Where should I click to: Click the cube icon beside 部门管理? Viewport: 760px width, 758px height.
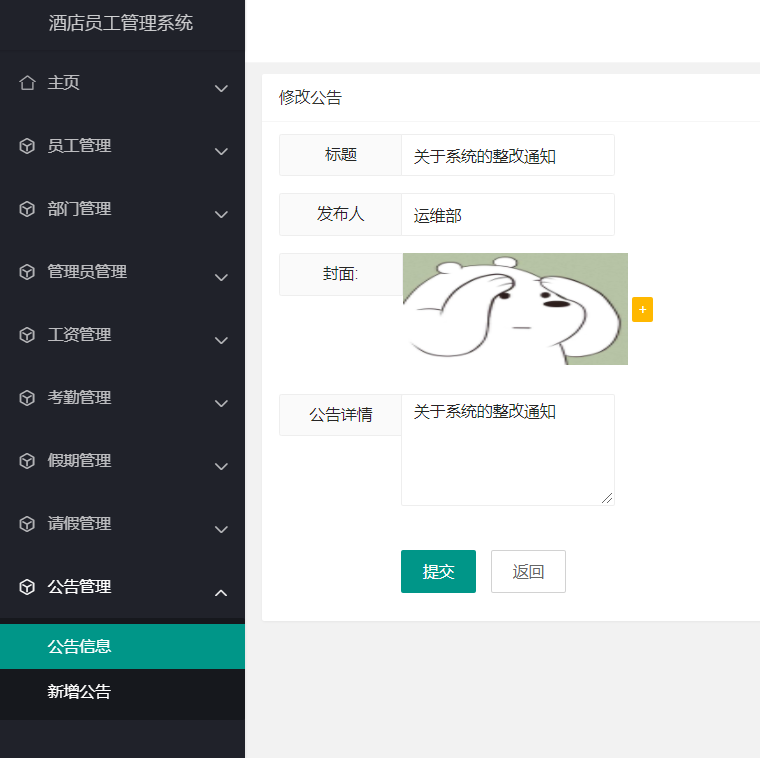(27, 208)
